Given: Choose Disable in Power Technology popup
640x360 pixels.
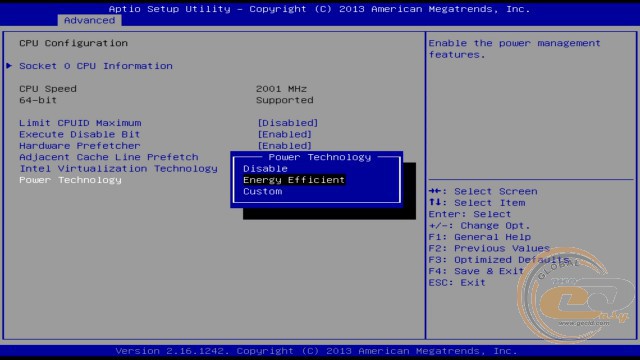Looking at the screenshot, I should pos(265,169).
